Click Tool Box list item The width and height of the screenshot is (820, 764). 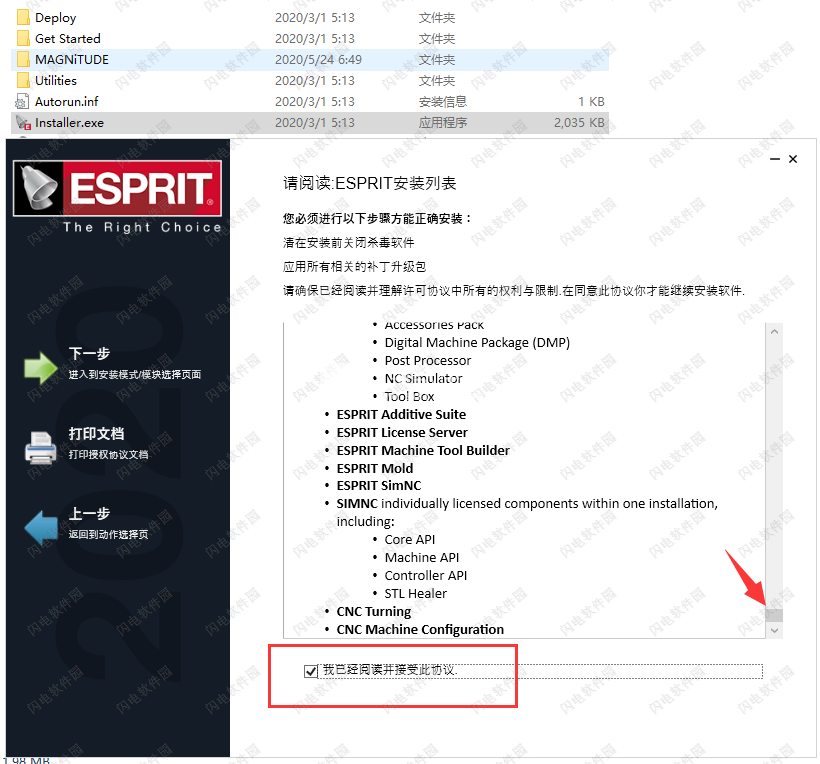tap(409, 396)
